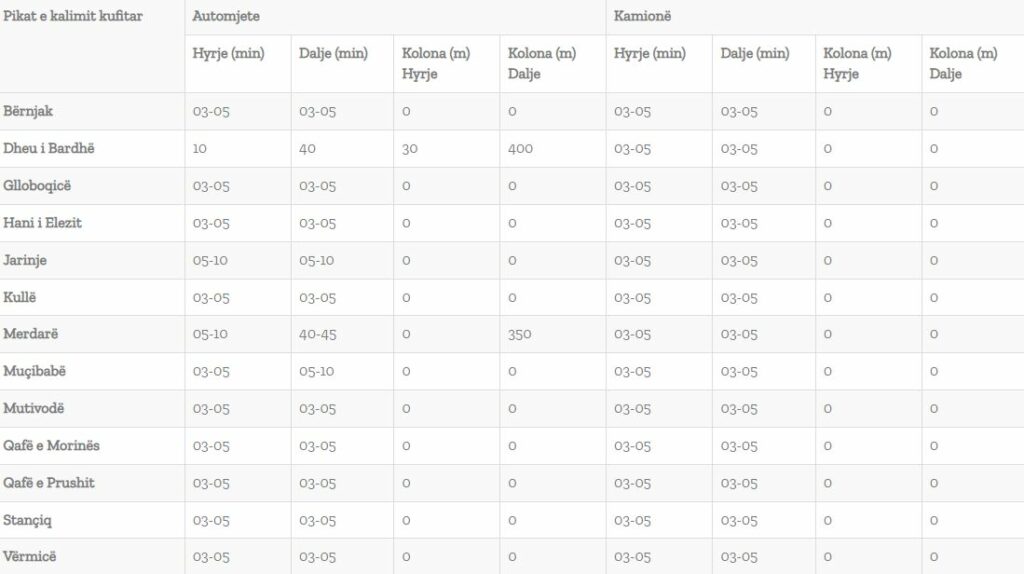
Task: Select the 350 queue value for Merdarë
Action: click(x=520, y=334)
